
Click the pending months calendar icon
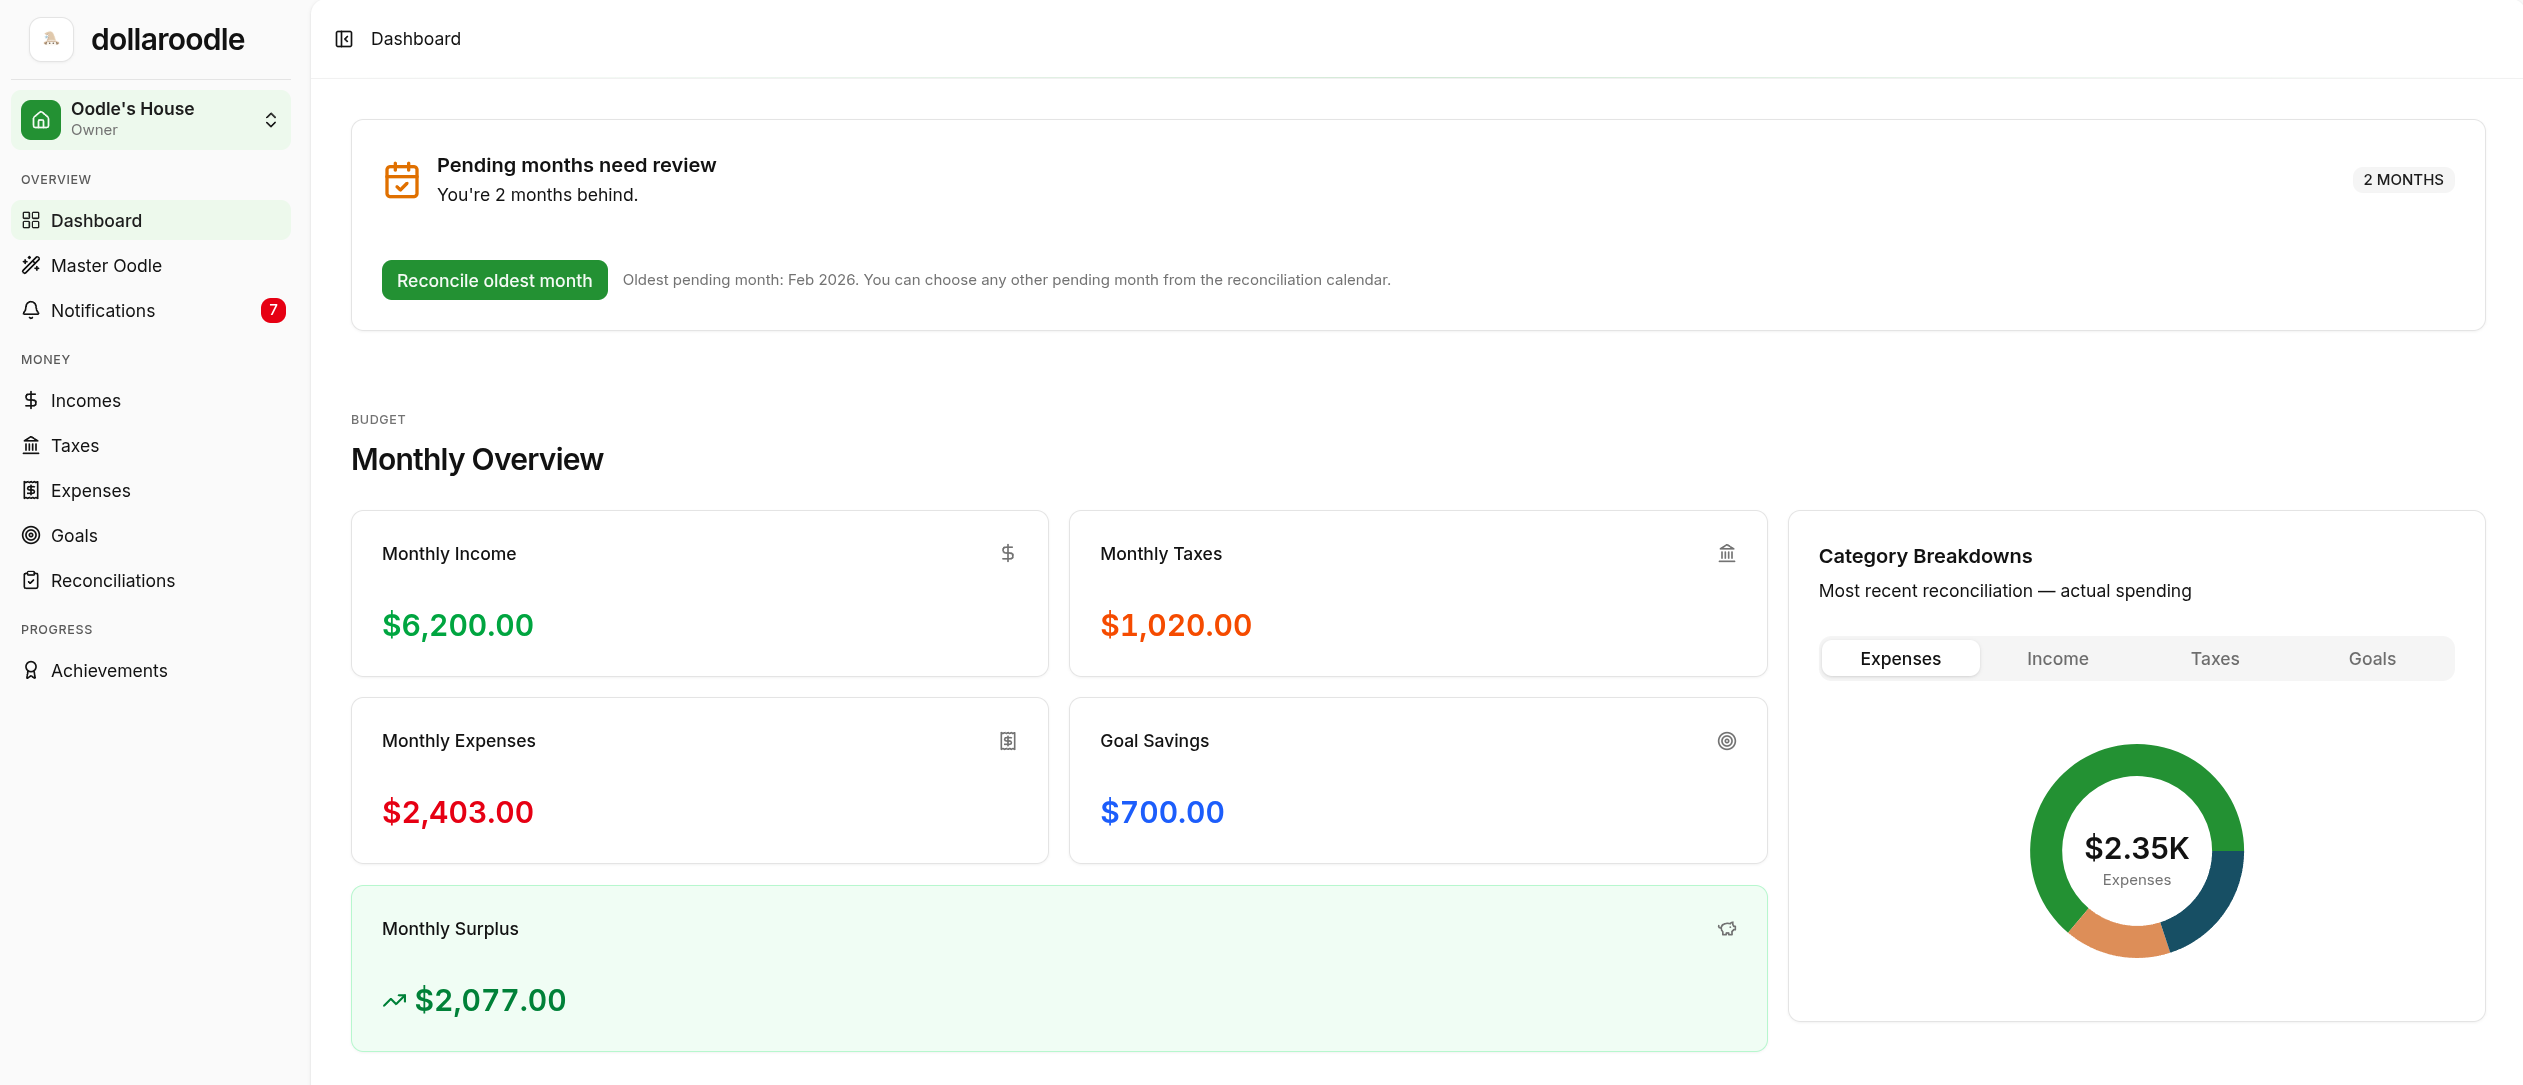402,180
